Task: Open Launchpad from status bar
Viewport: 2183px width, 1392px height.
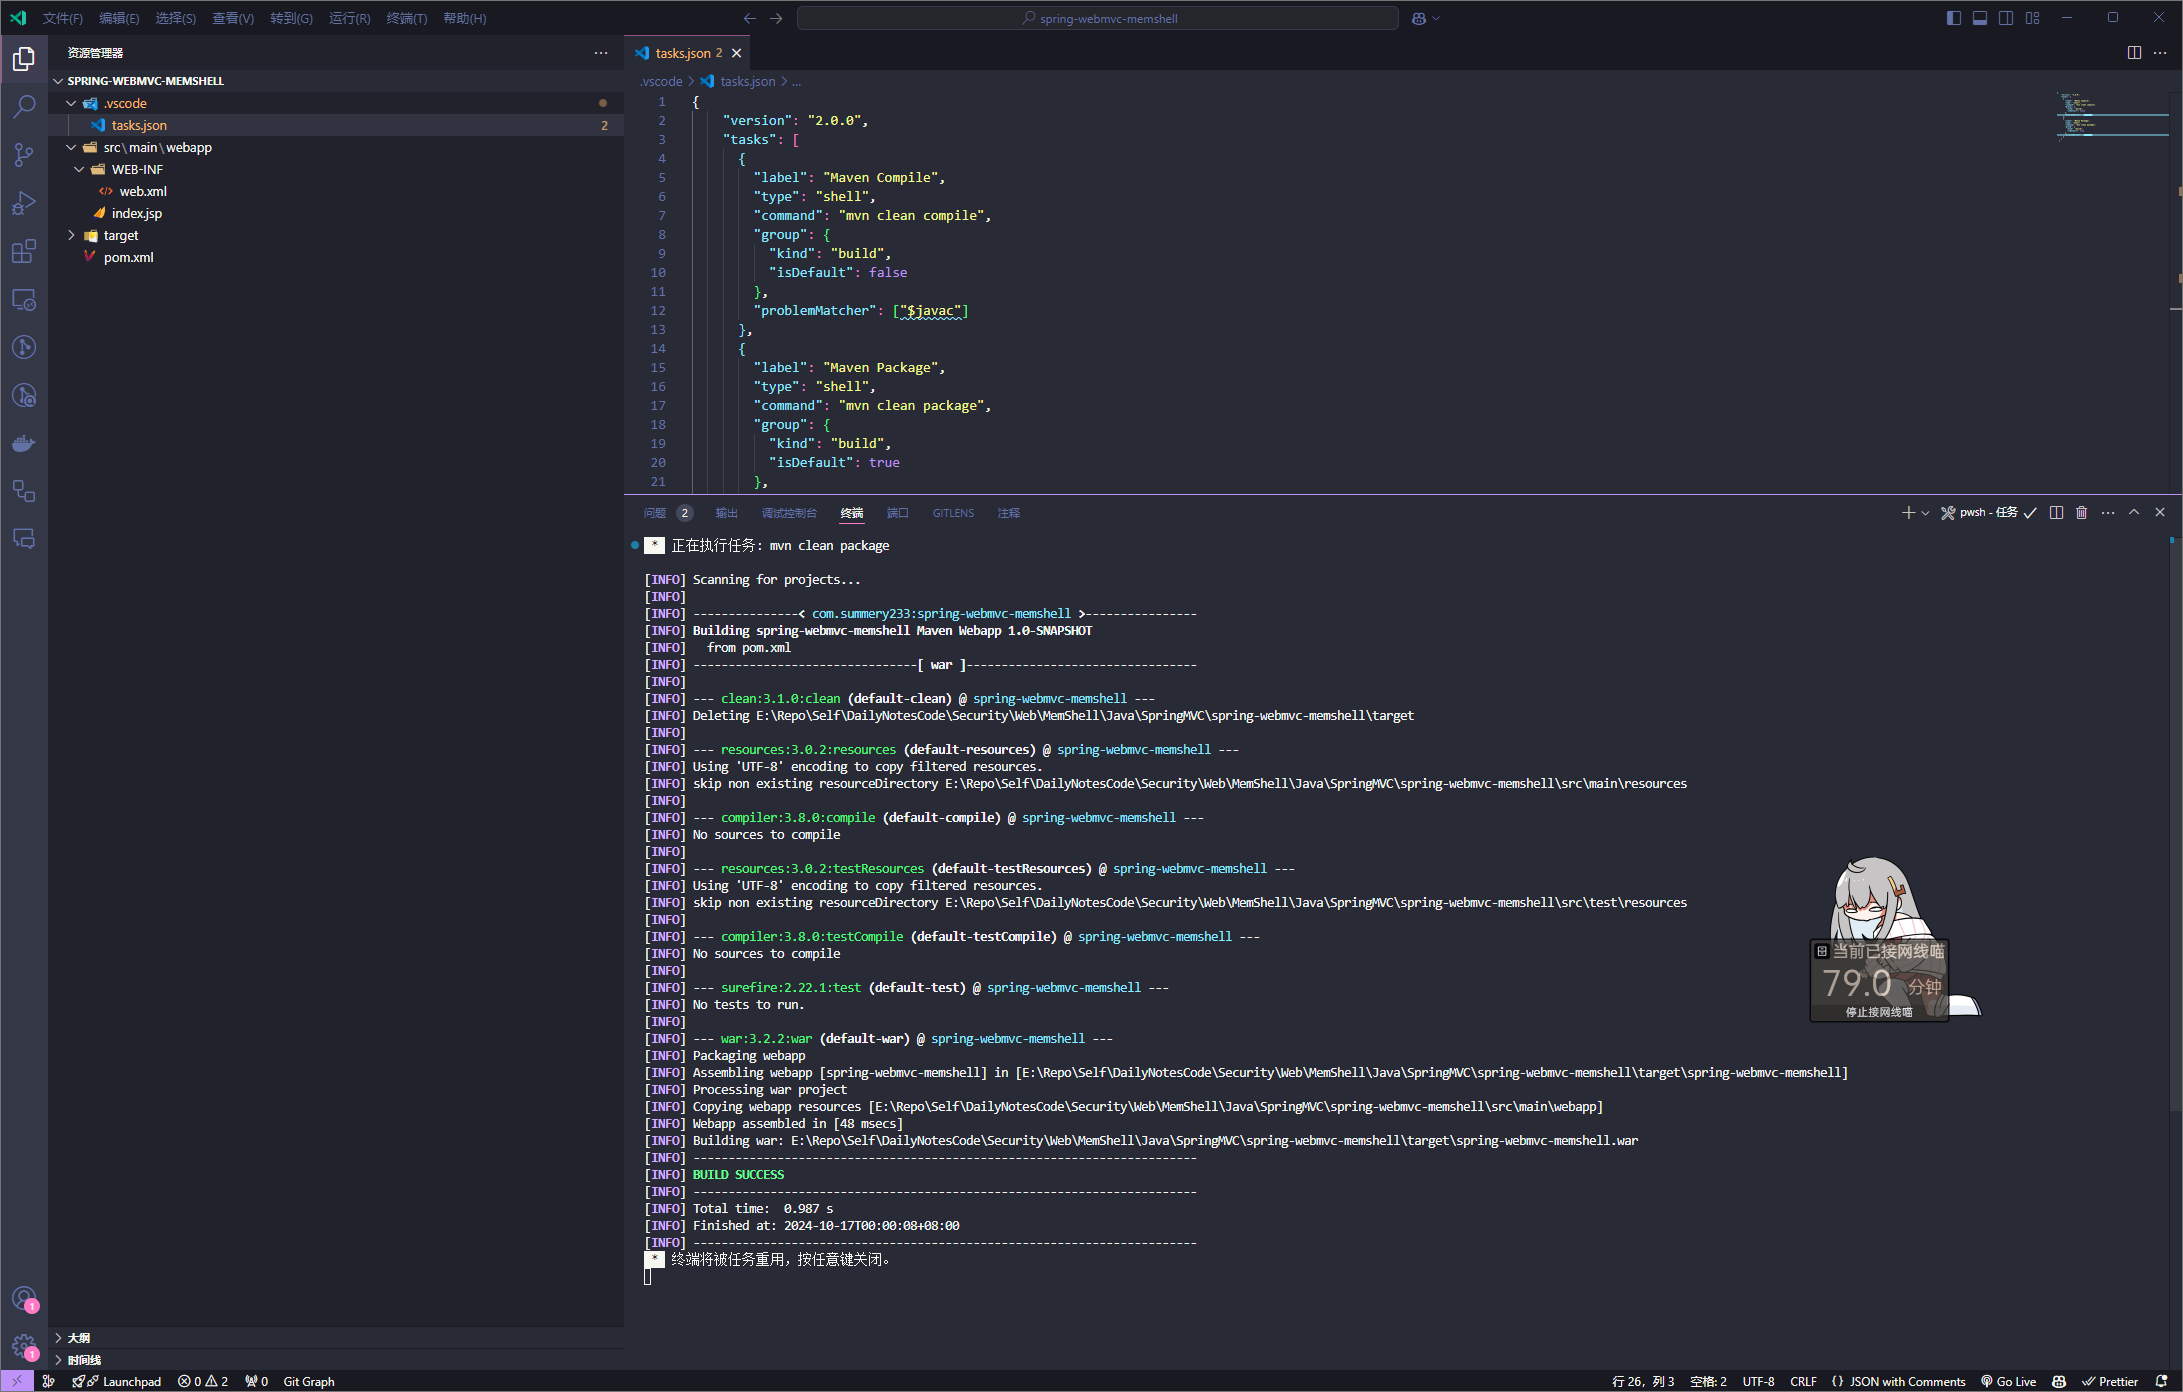Action: click(117, 1381)
